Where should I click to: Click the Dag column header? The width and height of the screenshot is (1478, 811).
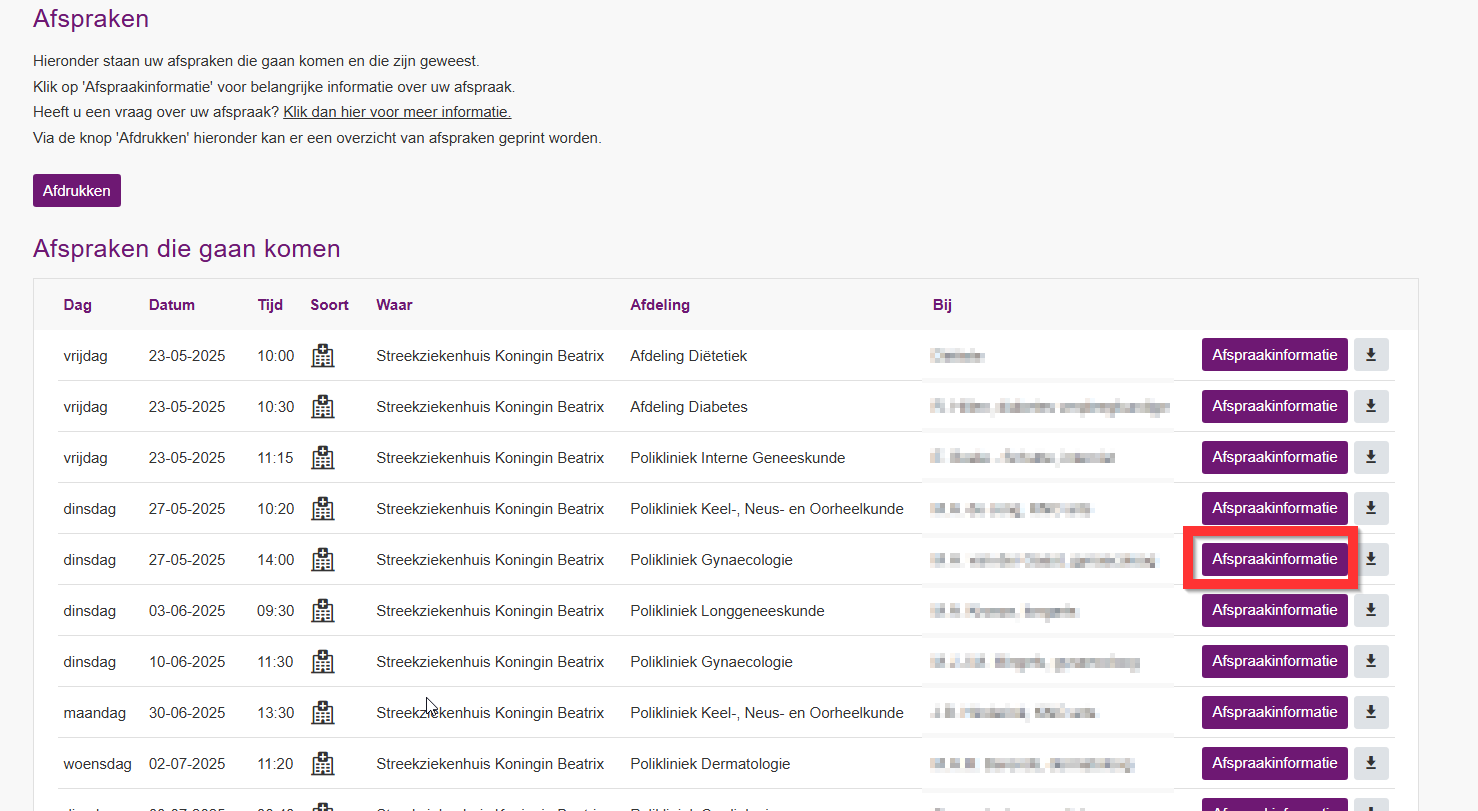pos(77,305)
